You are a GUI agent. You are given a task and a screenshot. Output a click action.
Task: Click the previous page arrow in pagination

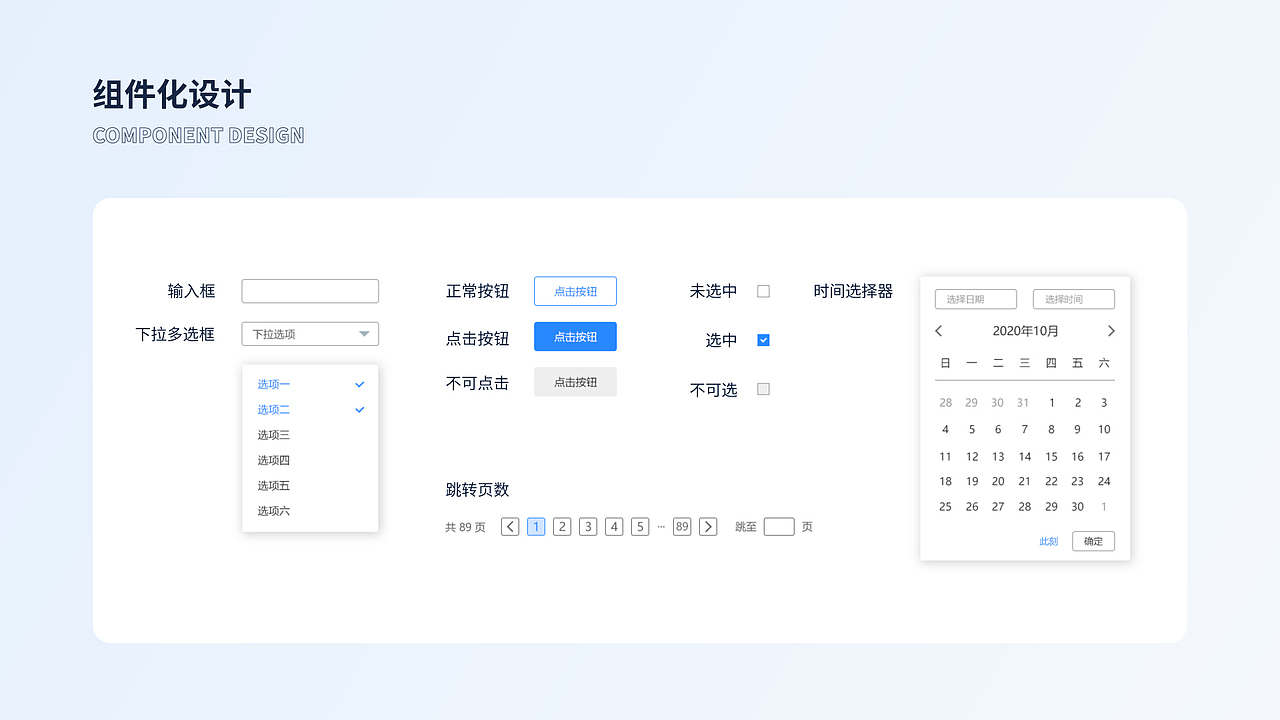coord(510,526)
